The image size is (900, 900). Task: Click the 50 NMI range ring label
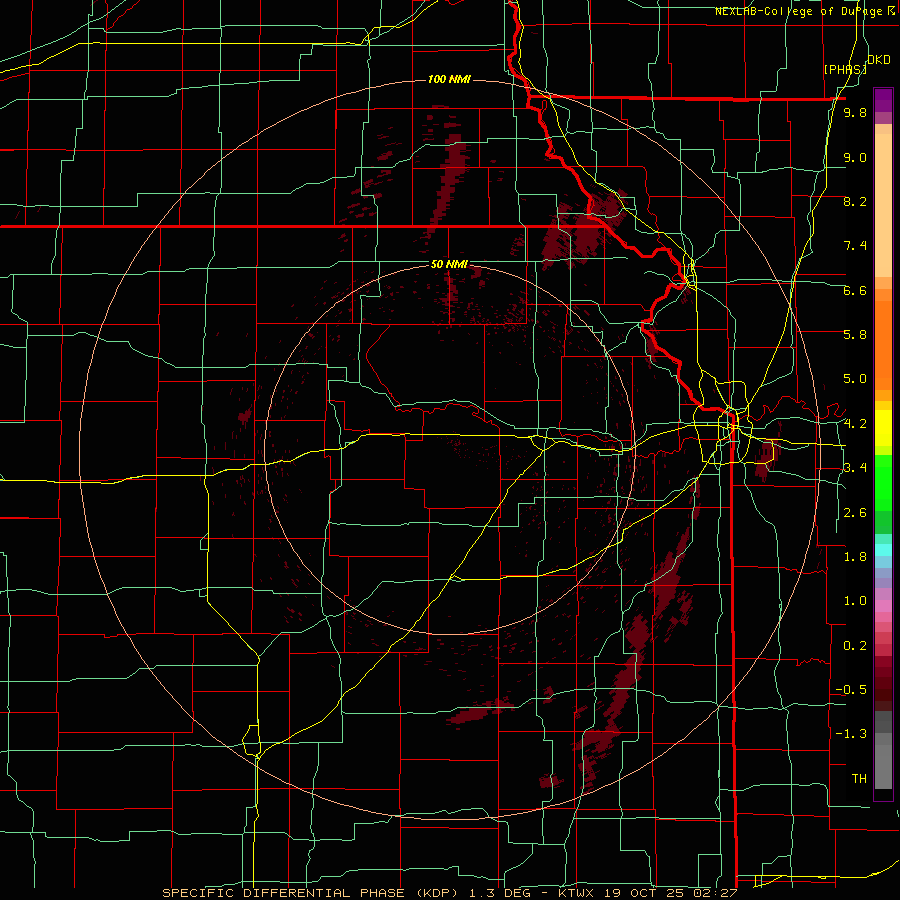[x=449, y=264]
